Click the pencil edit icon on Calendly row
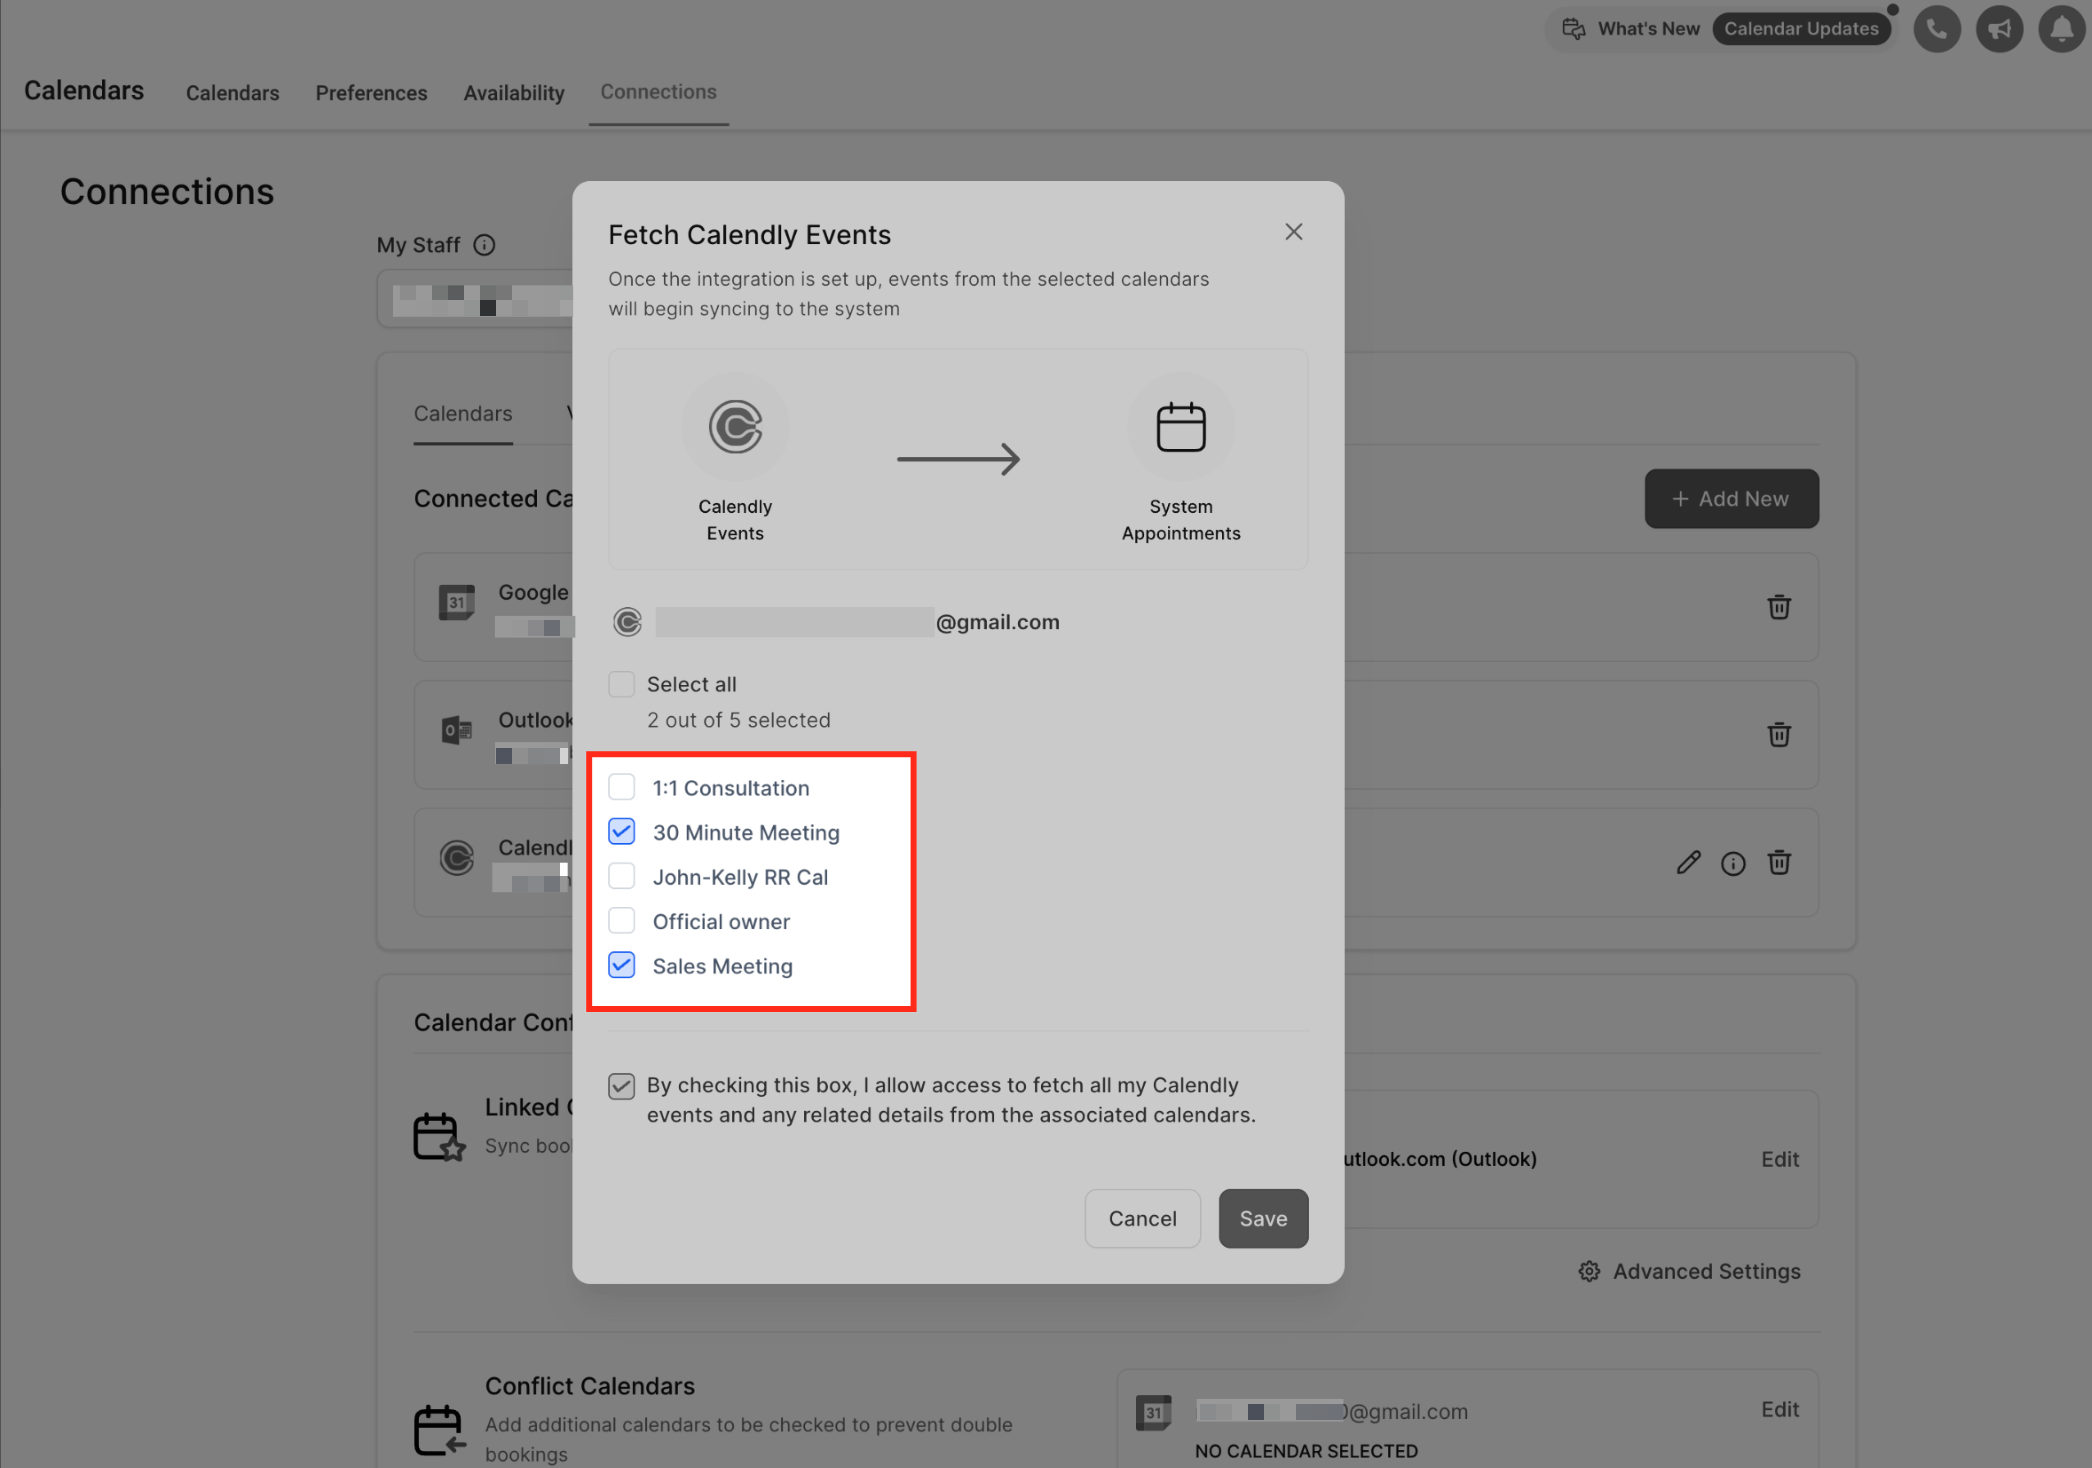Image resolution: width=2092 pixels, height=1468 pixels. (x=1688, y=863)
